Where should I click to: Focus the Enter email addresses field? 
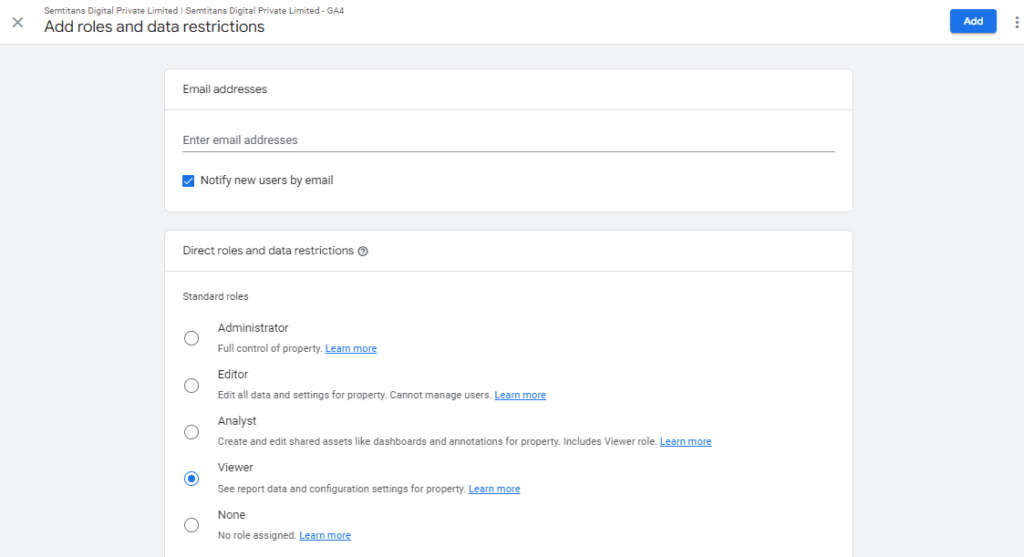509,140
